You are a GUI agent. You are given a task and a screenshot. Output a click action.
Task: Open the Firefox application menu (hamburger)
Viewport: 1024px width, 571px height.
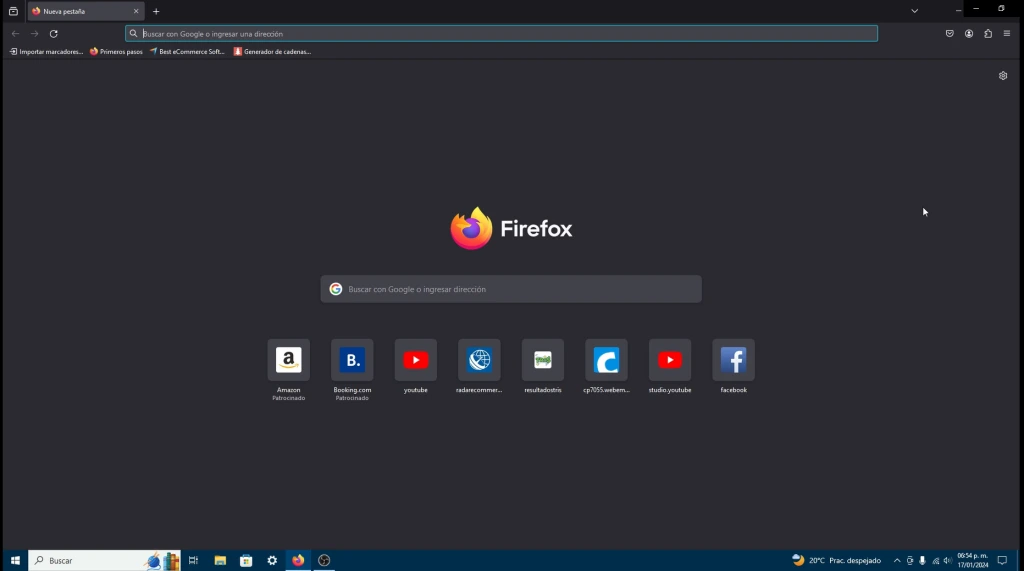point(1007,33)
